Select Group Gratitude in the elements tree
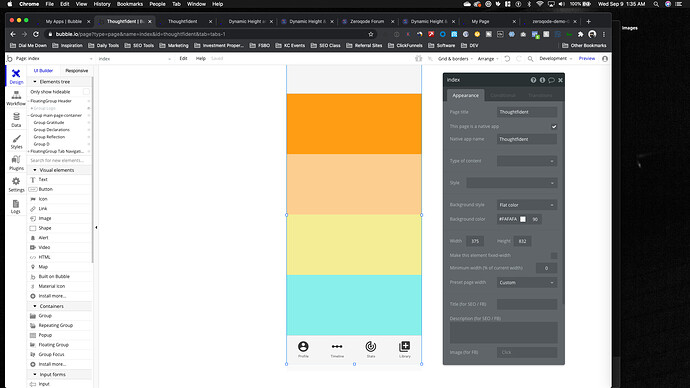This screenshot has width=690, height=388. (x=49, y=123)
